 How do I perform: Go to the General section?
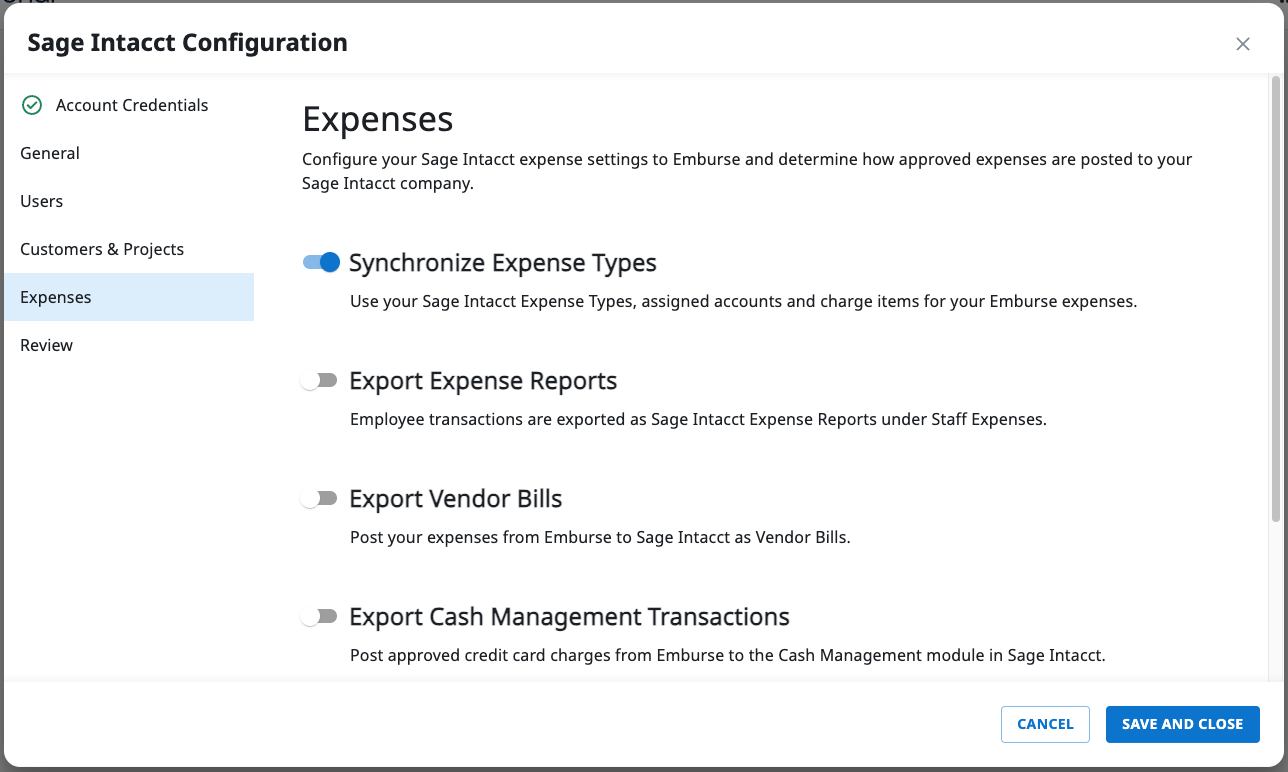(129, 153)
